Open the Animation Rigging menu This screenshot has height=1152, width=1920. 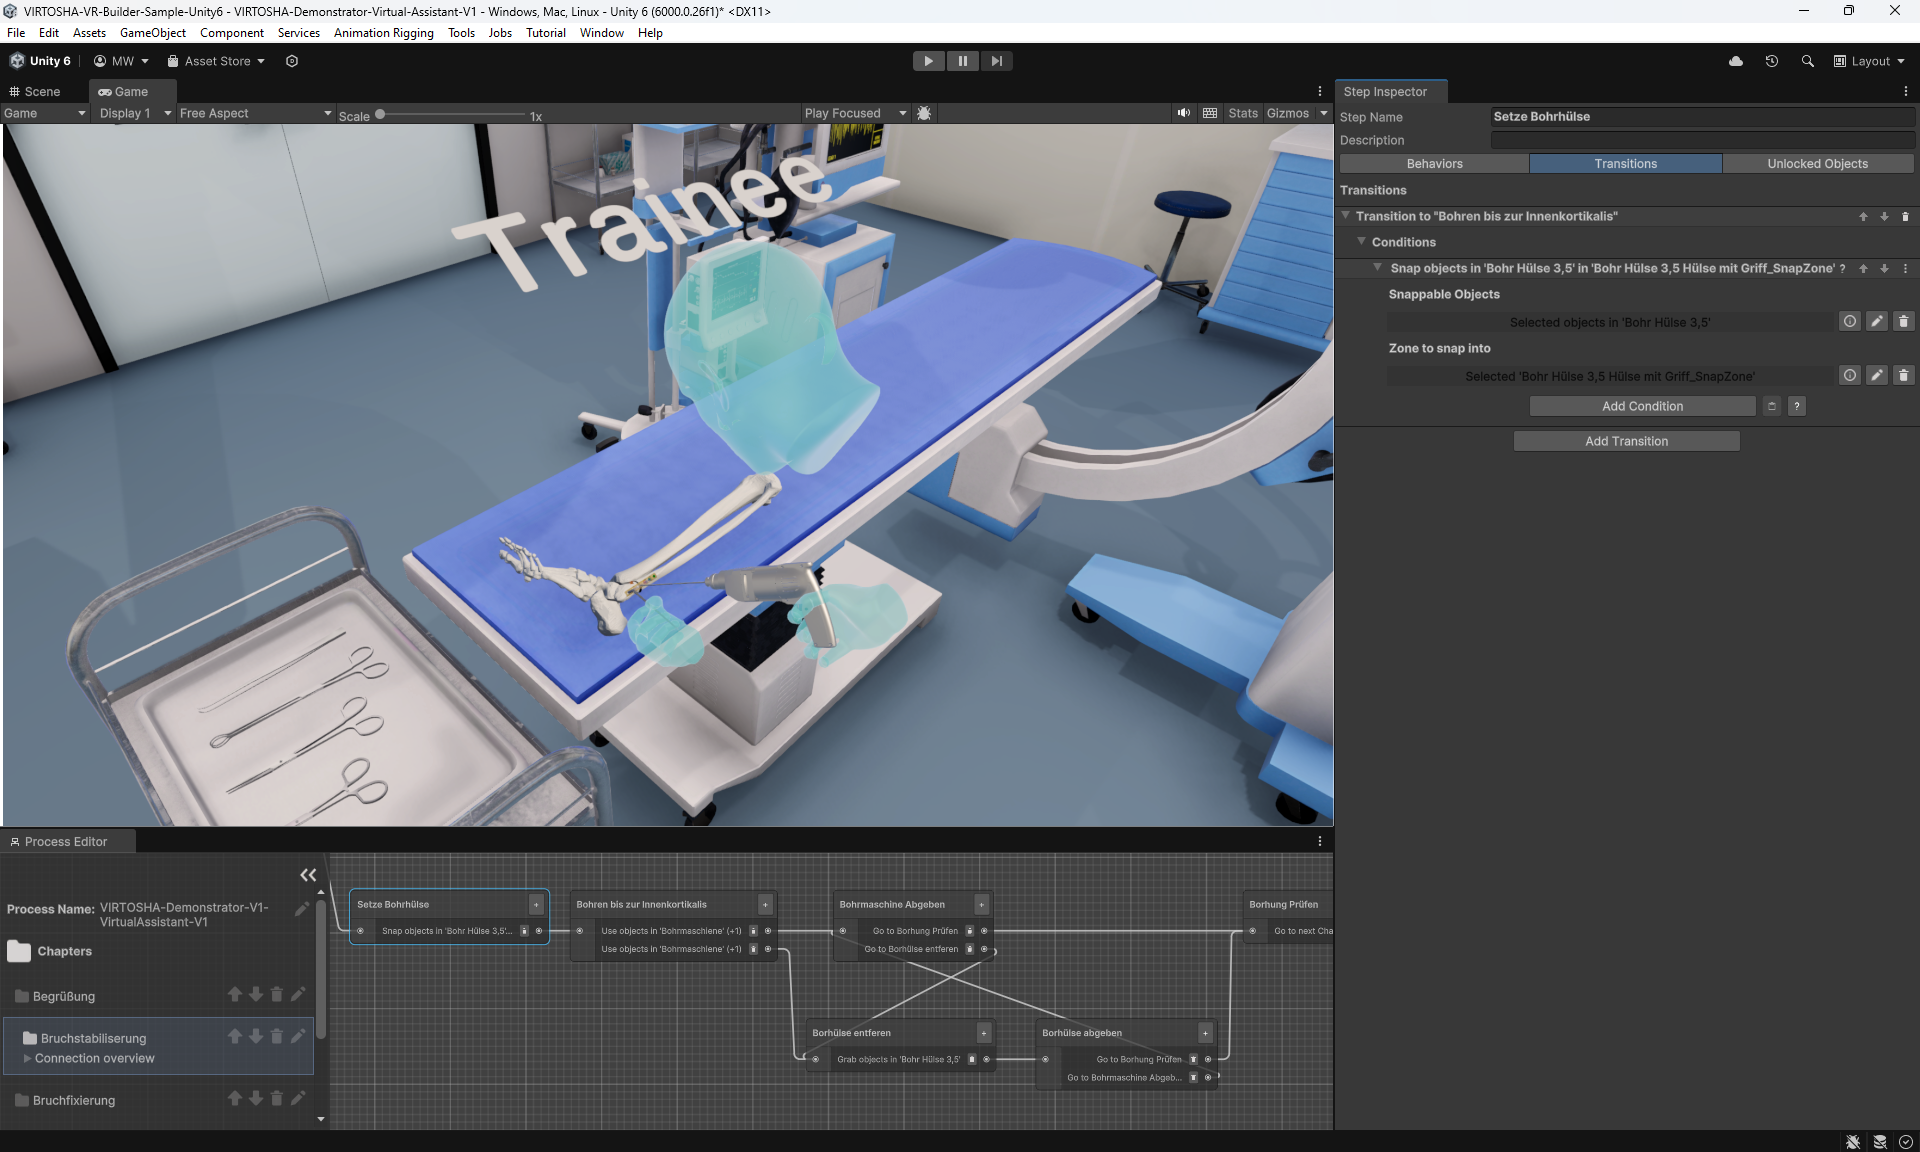[383, 33]
